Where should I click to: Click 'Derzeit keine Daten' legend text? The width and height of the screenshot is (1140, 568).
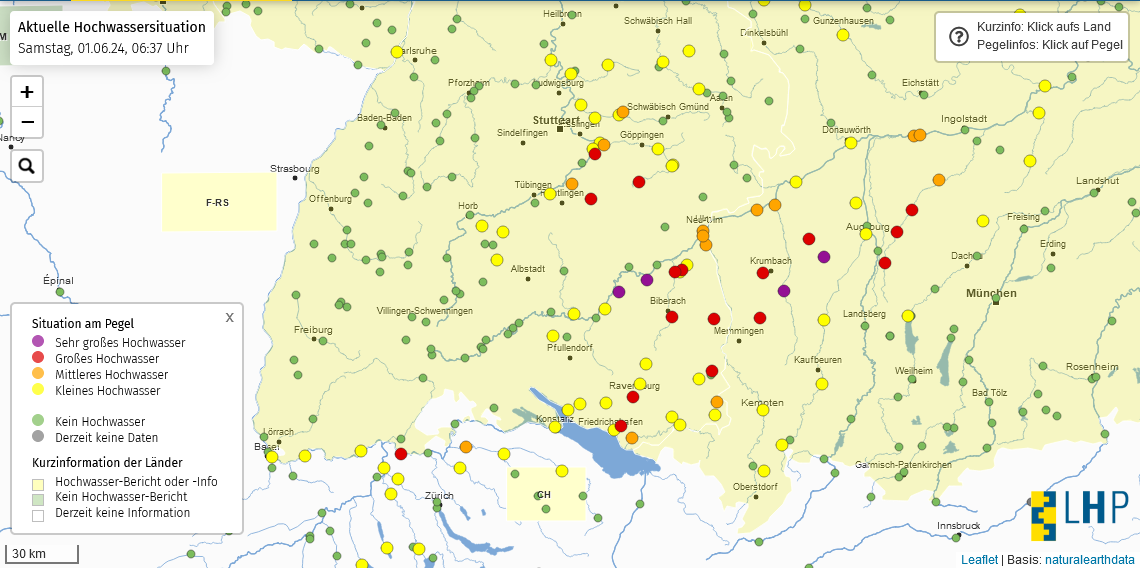[x=106, y=437]
